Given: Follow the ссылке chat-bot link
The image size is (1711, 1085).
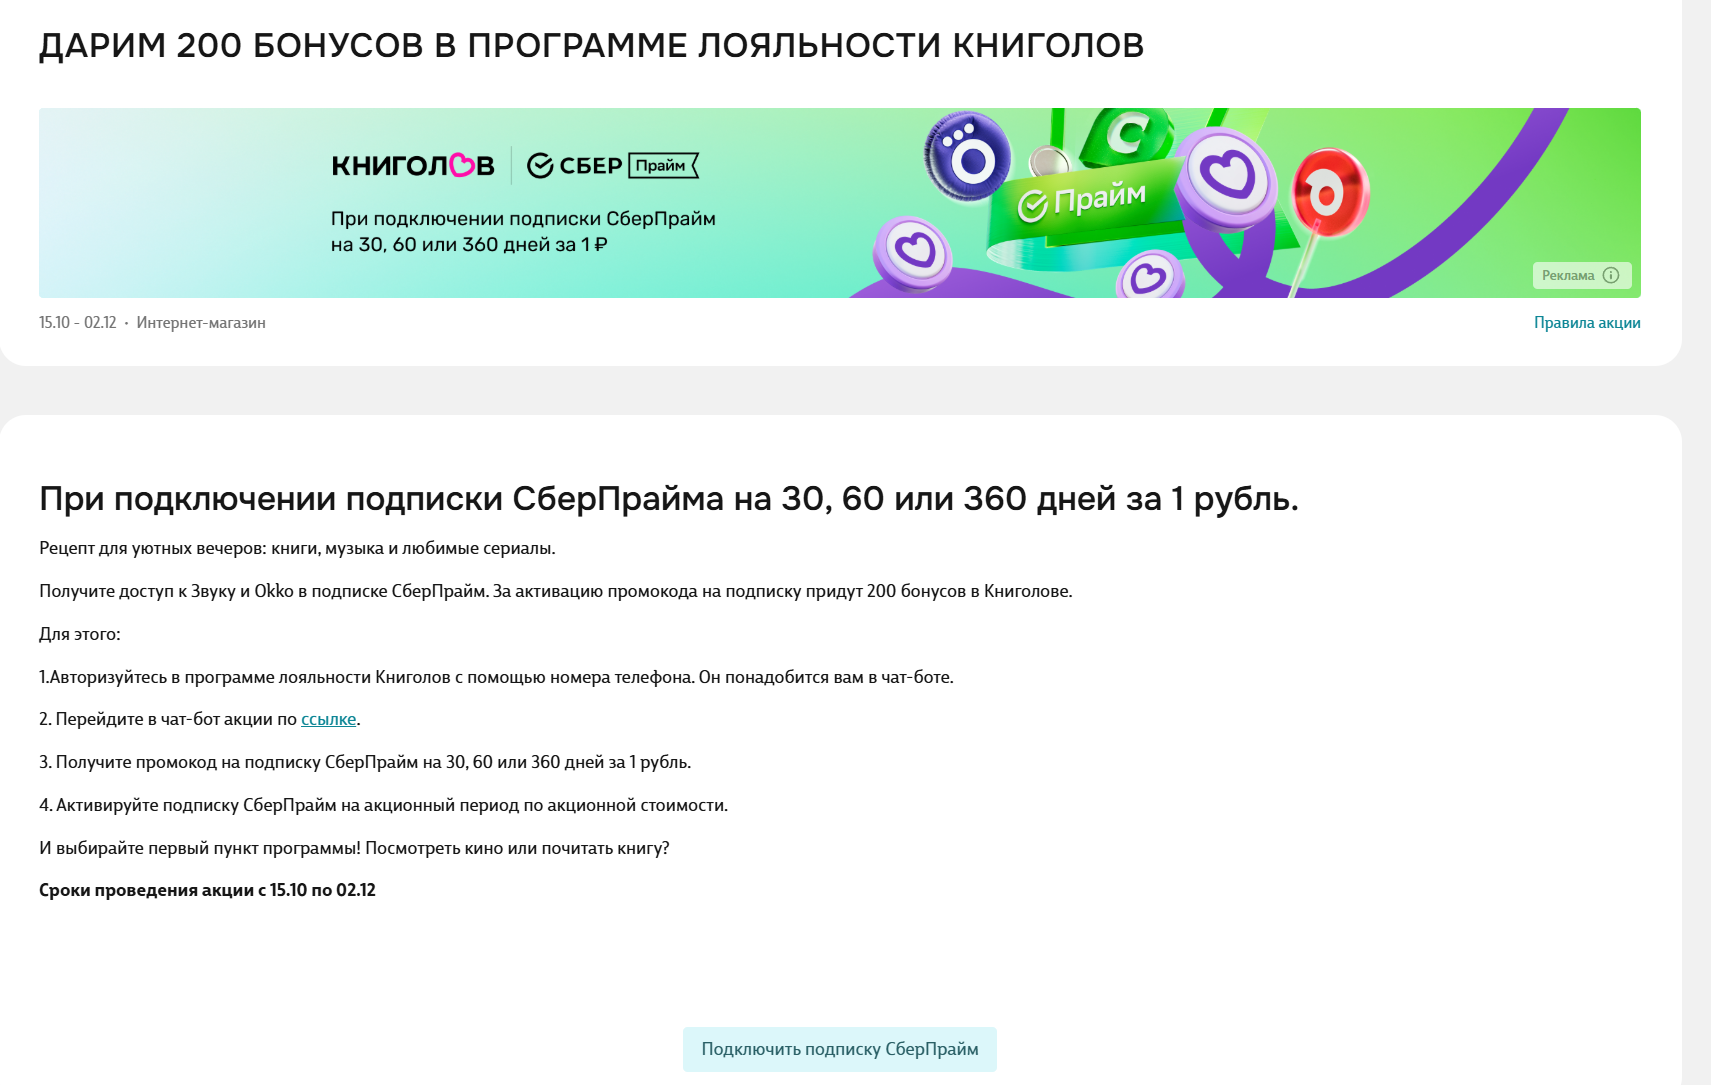Looking at the screenshot, I should pos(328,719).
